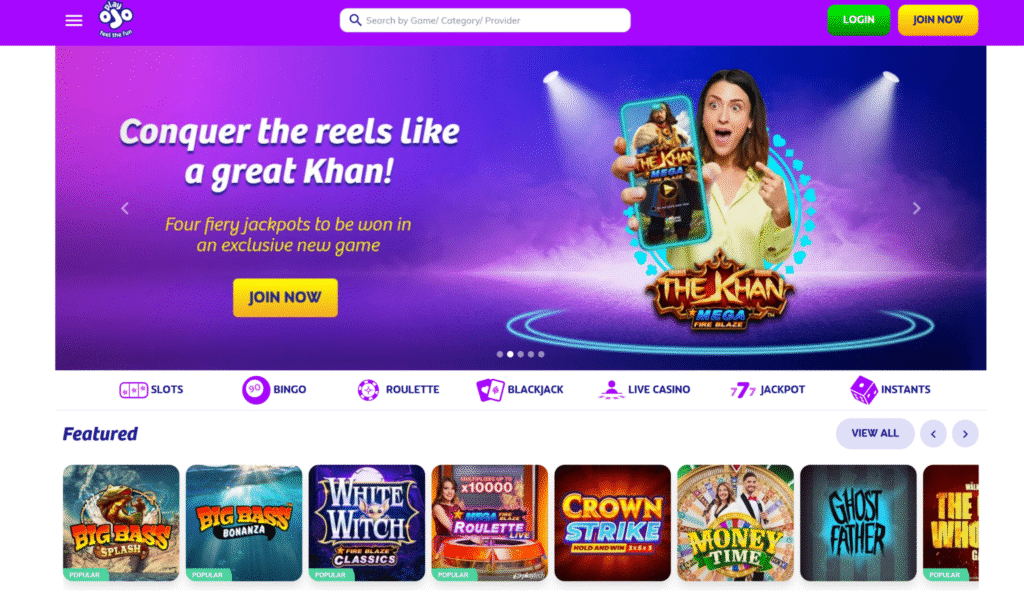Click the PlayOJO logo
1024x599 pixels.
[x=116, y=20]
